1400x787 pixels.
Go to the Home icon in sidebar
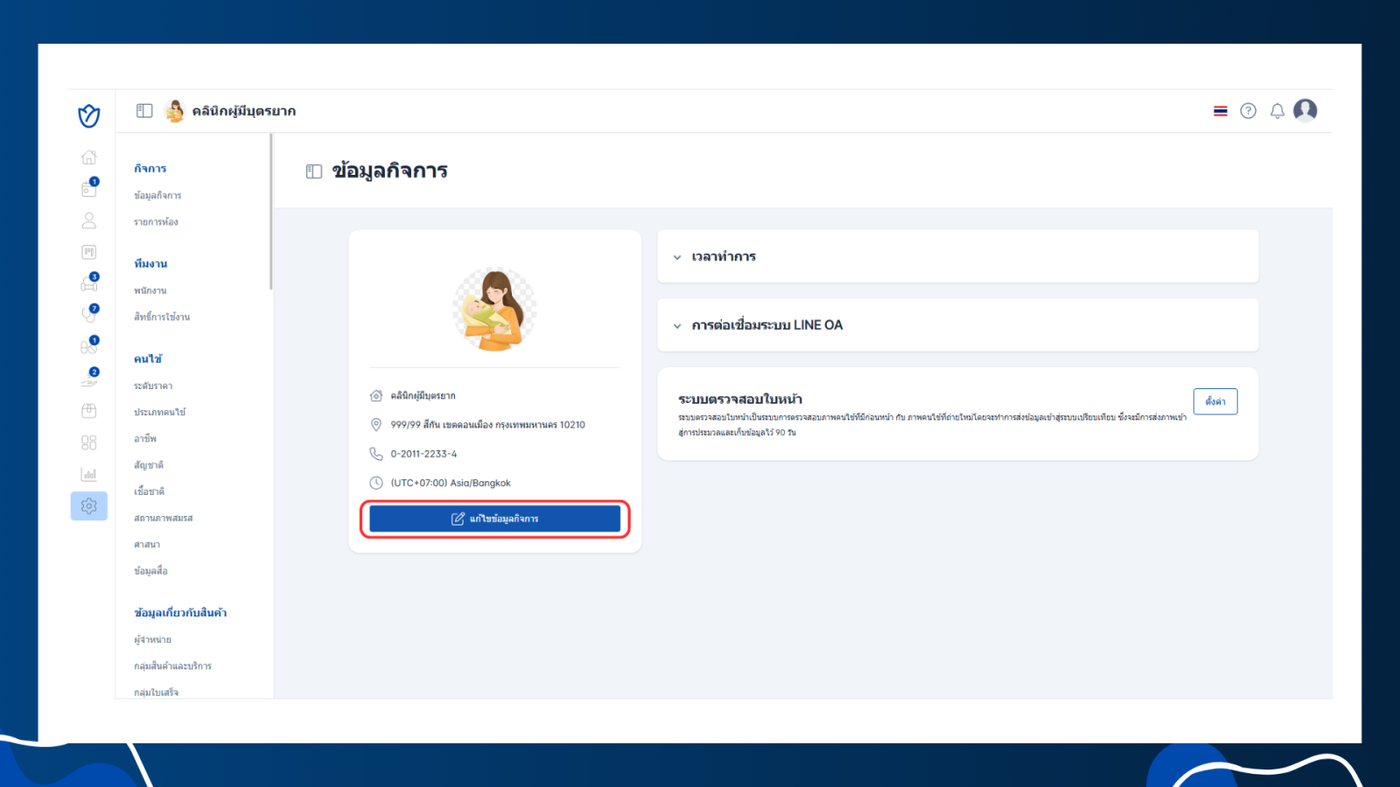point(89,157)
